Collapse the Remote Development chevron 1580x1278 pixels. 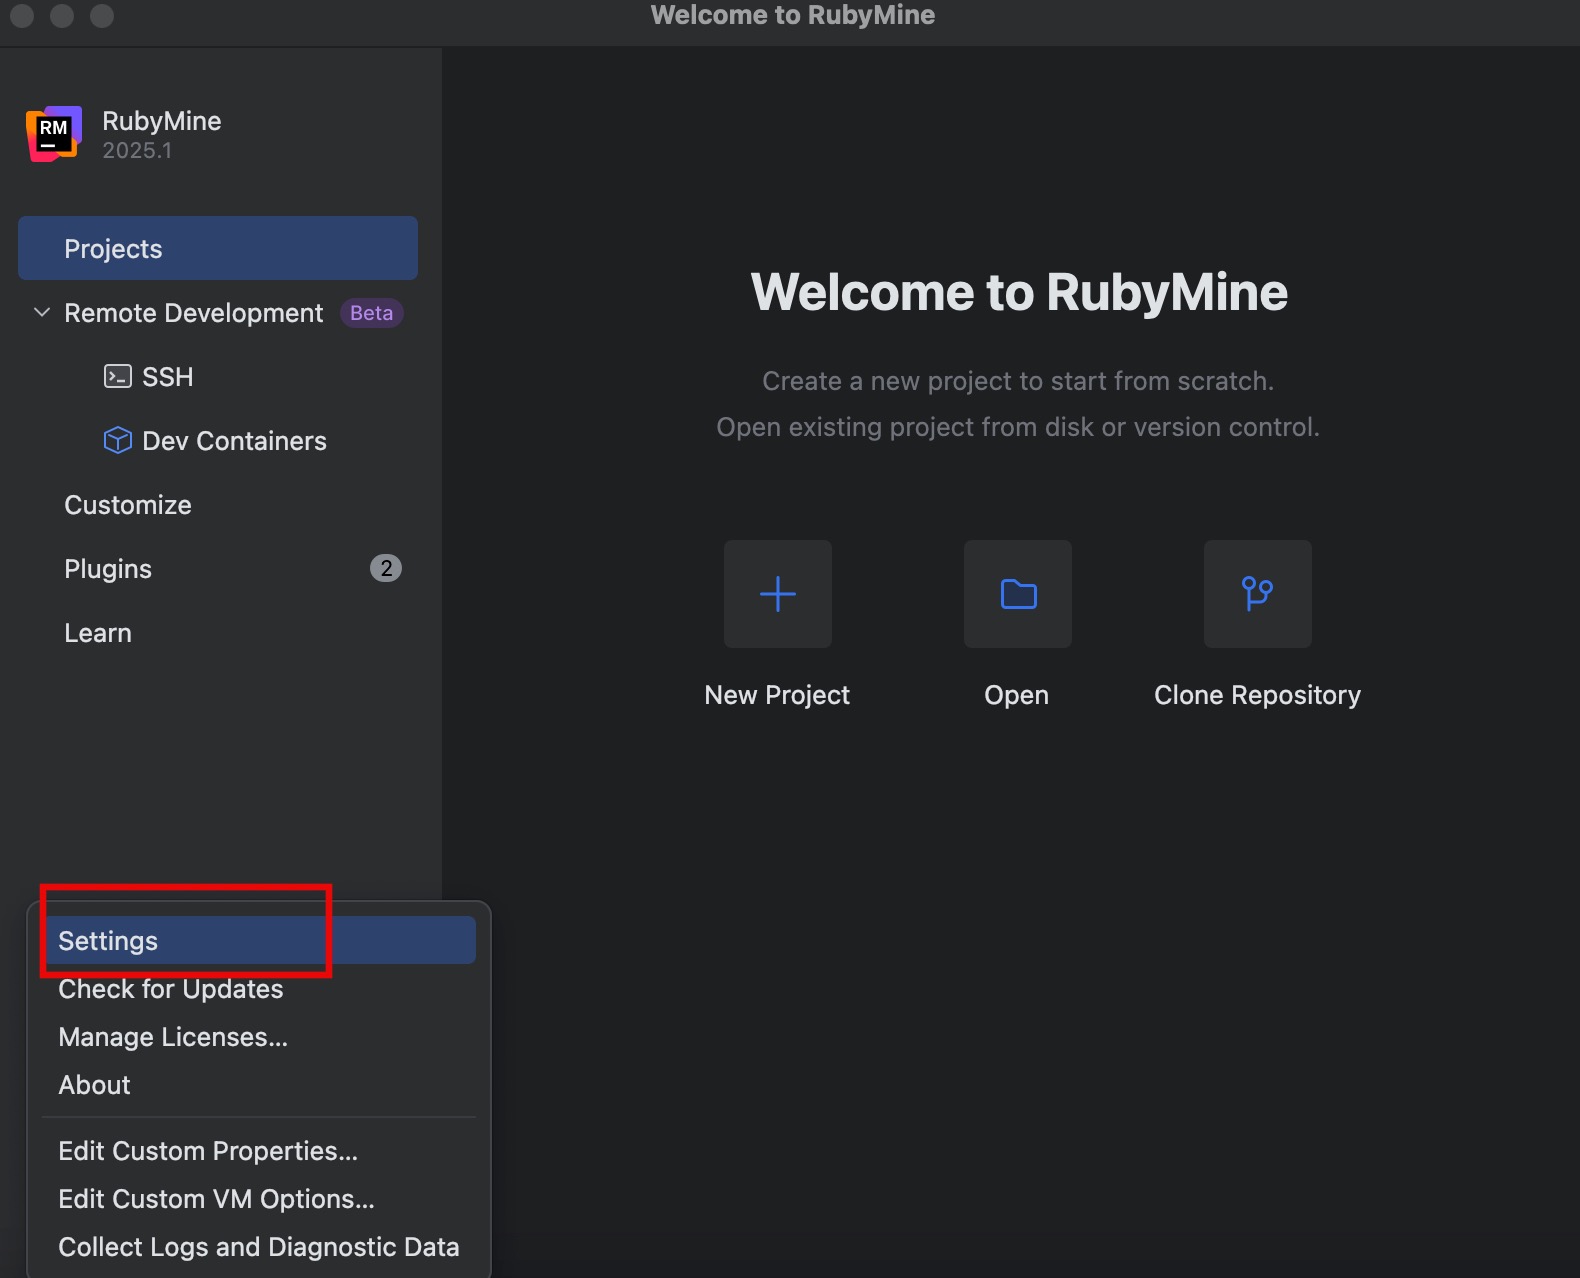(42, 313)
